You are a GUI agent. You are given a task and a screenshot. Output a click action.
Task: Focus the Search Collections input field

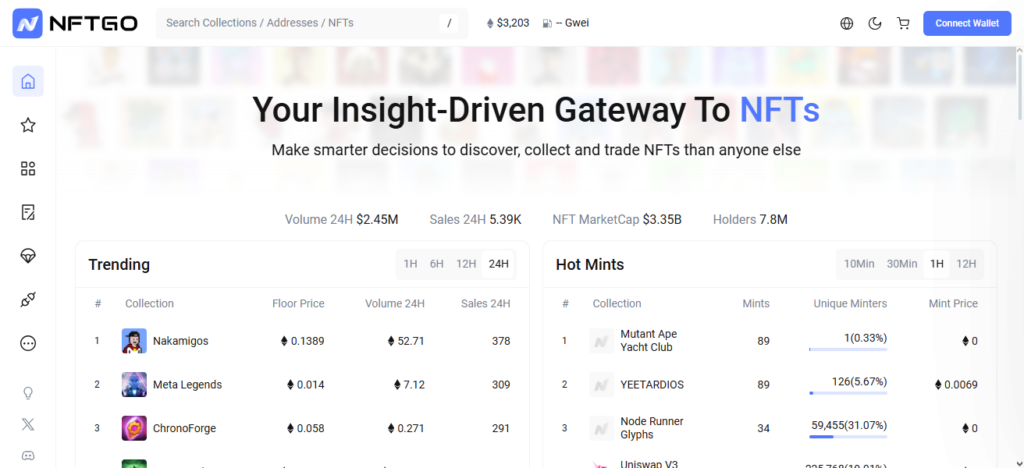(x=312, y=23)
